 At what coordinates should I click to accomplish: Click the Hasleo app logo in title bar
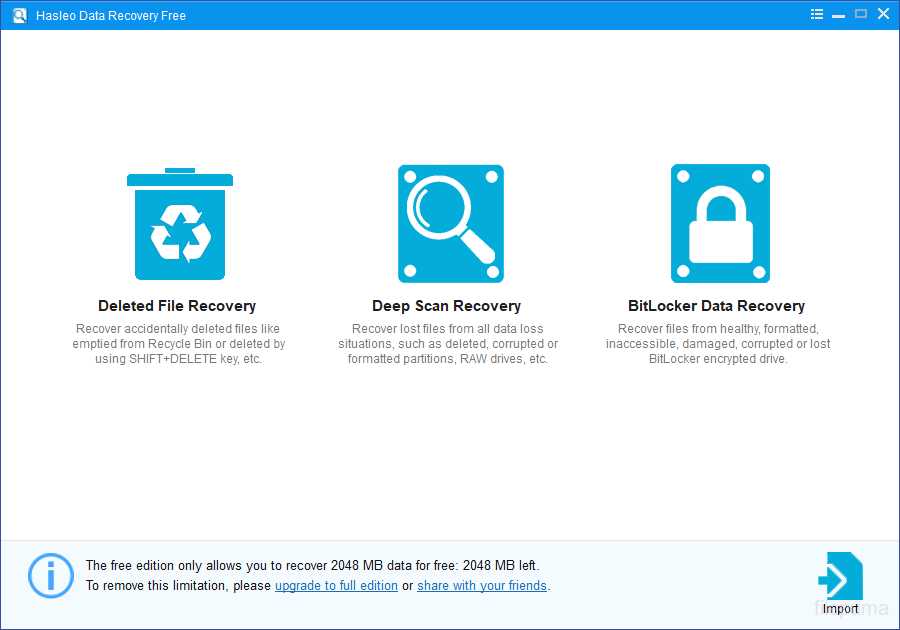[19, 15]
